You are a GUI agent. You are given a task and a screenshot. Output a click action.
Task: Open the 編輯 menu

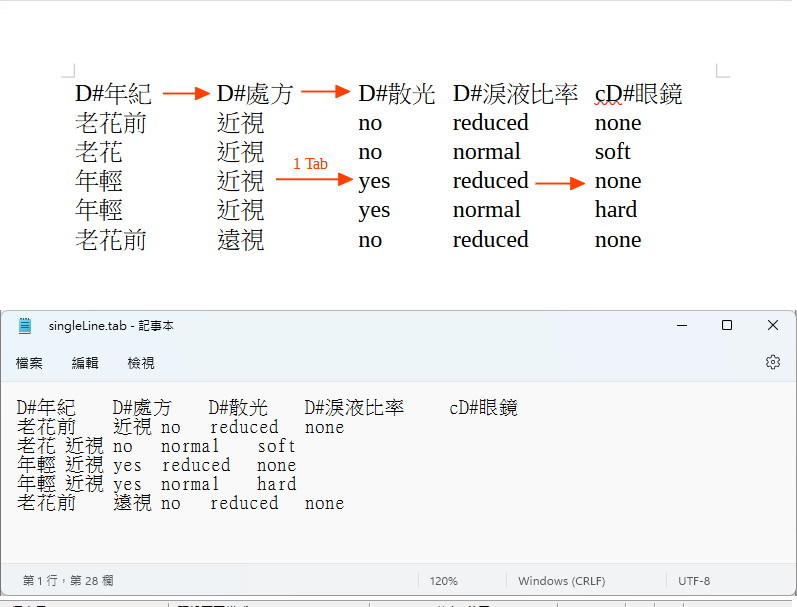[x=85, y=363]
